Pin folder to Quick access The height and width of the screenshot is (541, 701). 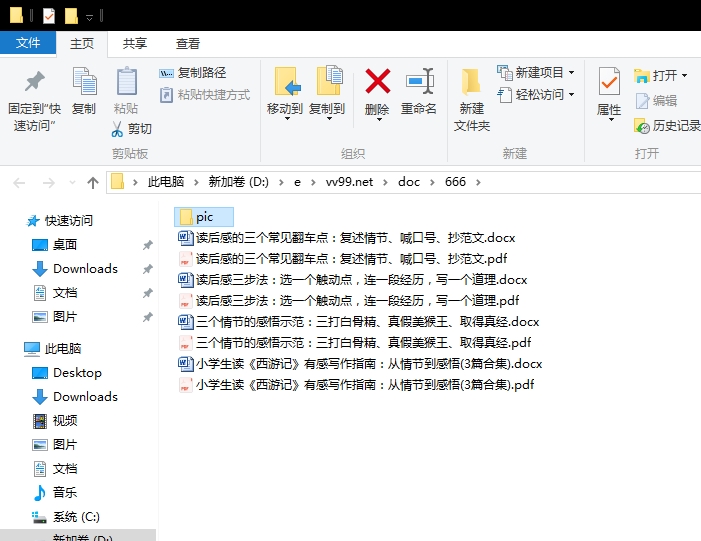point(34,101)
